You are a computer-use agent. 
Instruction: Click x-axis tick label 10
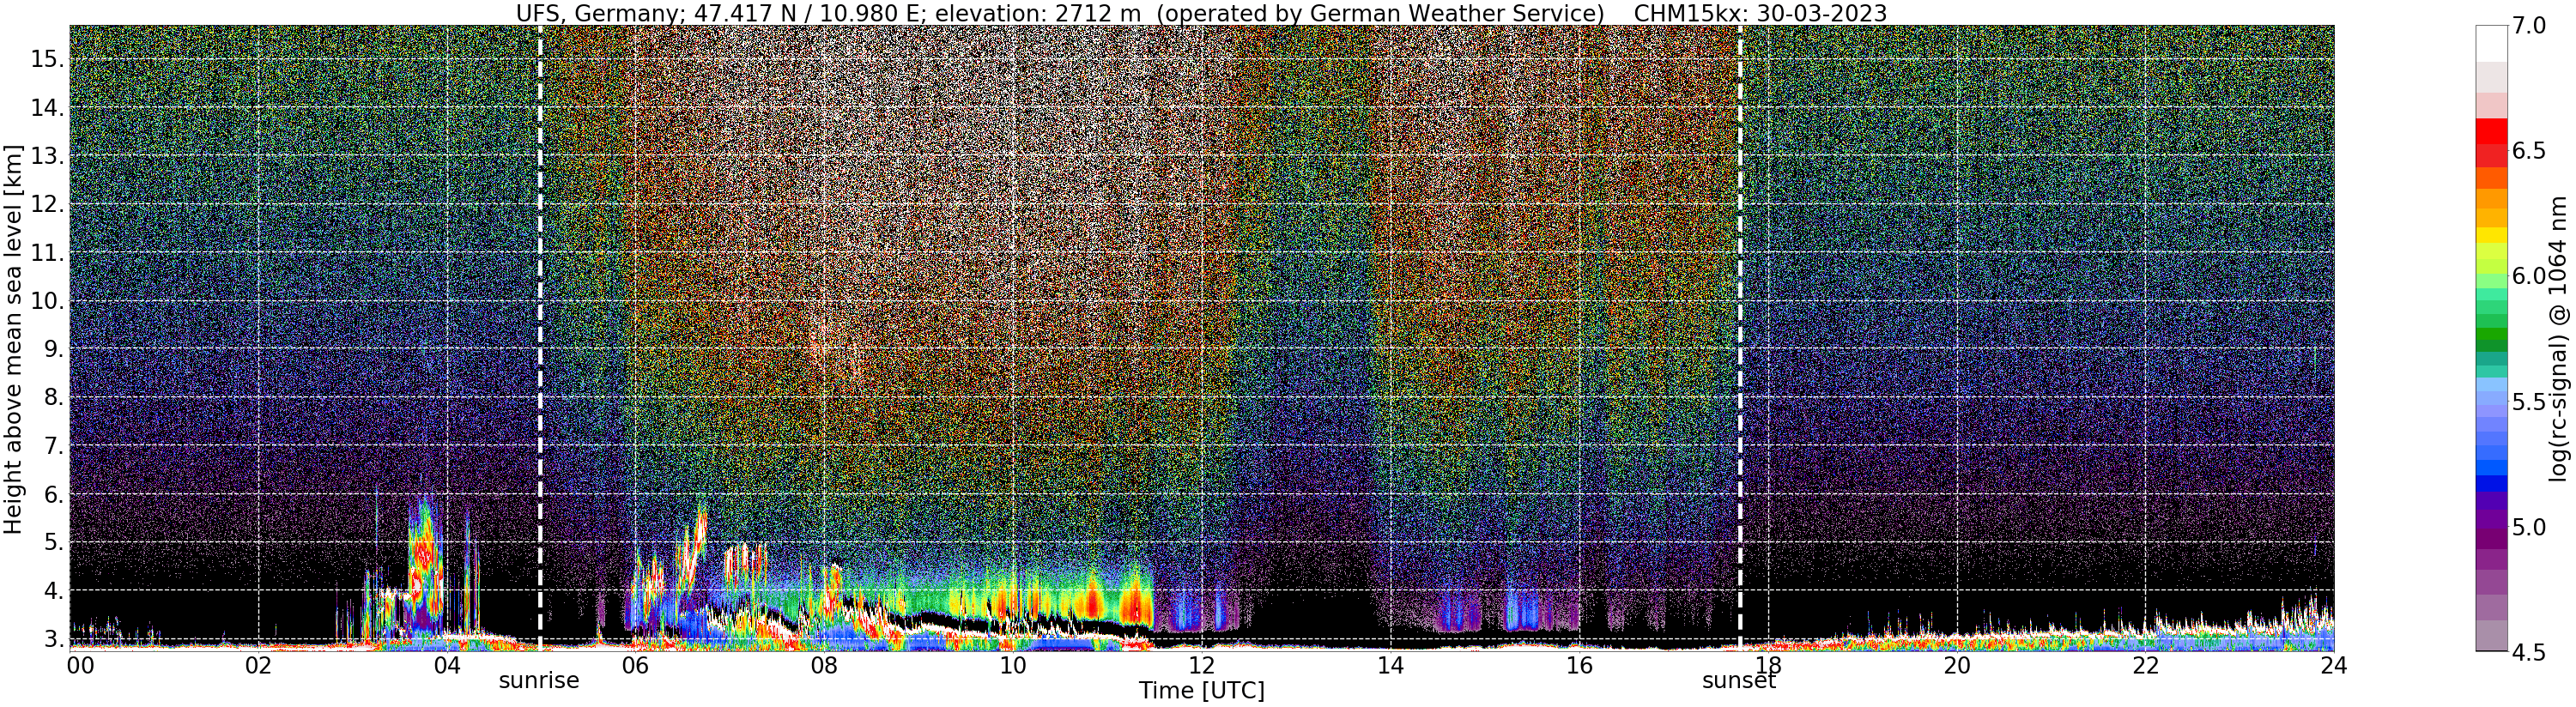point(1013,666)
